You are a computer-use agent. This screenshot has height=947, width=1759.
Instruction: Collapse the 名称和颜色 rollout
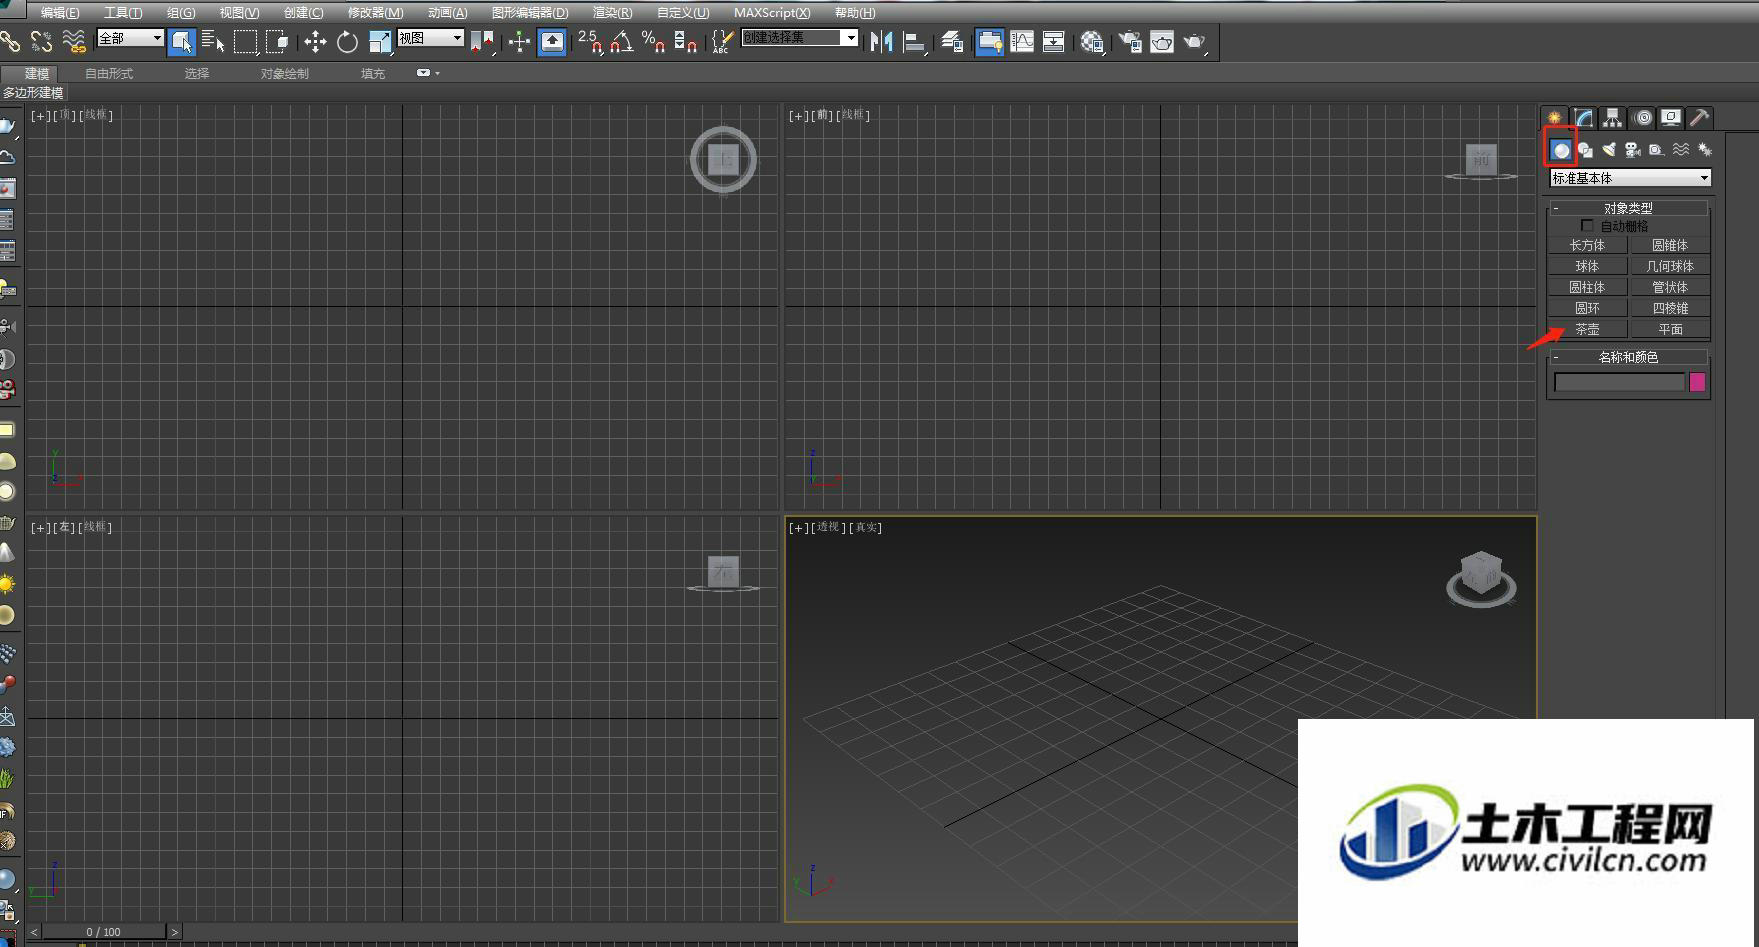pyautogui.click(x=1628, y=357)
